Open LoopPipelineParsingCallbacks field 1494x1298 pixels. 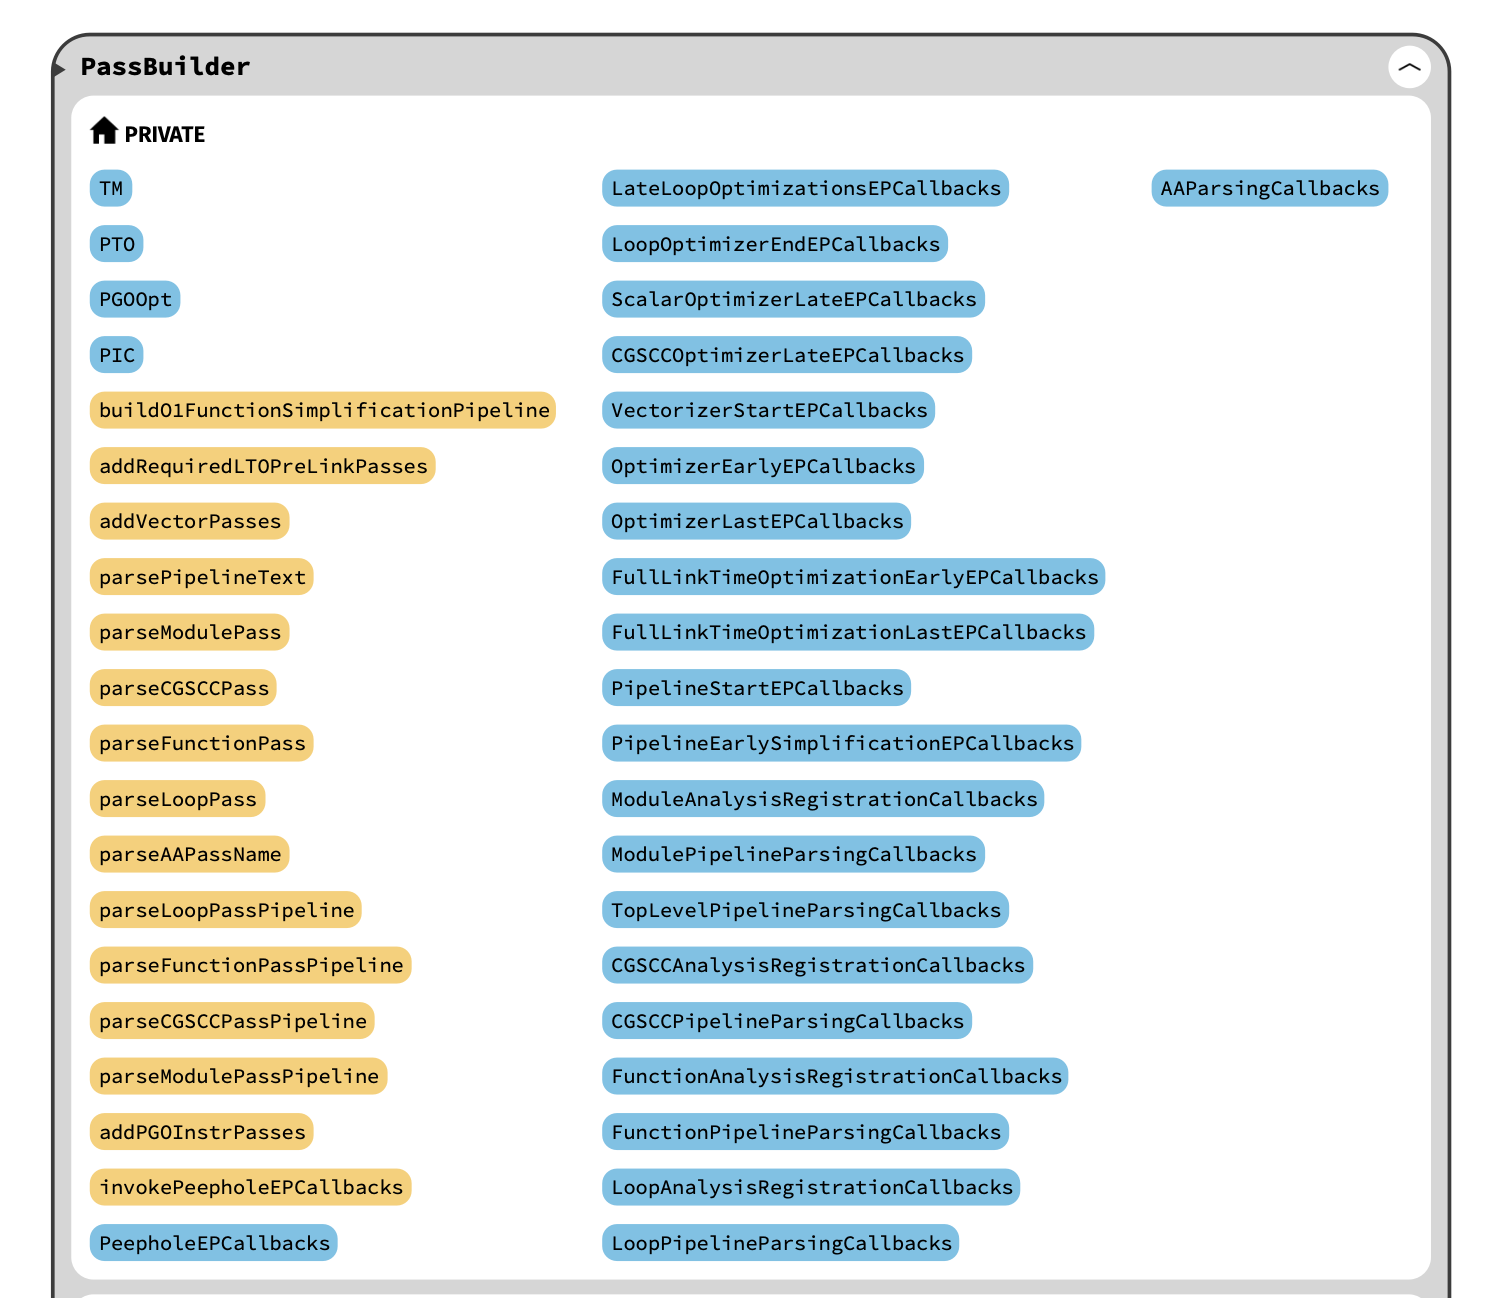coord(780,1243)
